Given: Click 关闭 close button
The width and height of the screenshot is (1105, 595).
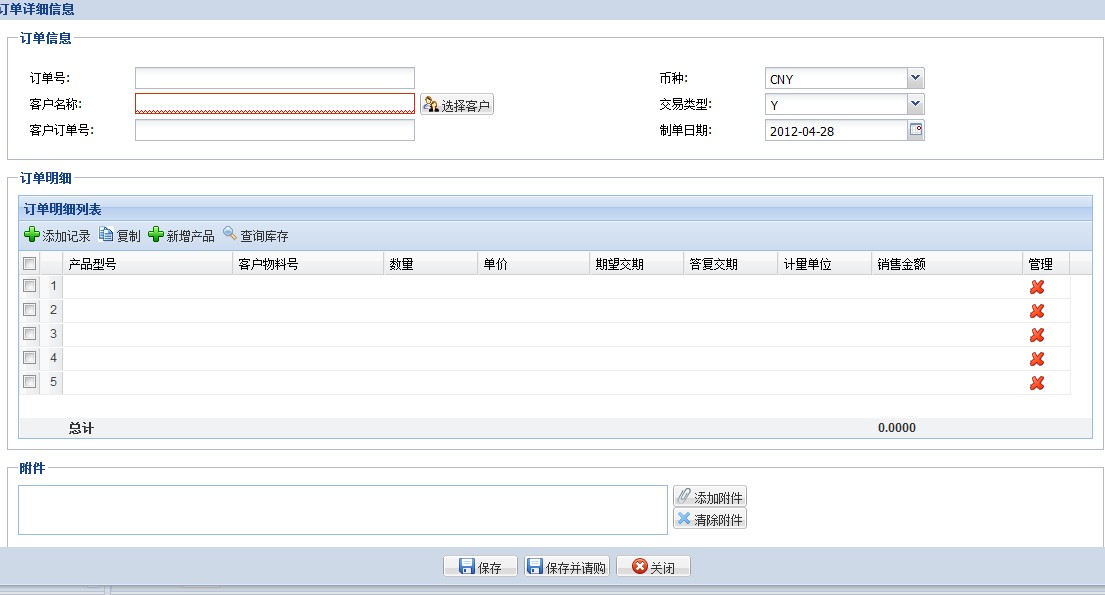Looking at the screenshot, I should point(653,567).
